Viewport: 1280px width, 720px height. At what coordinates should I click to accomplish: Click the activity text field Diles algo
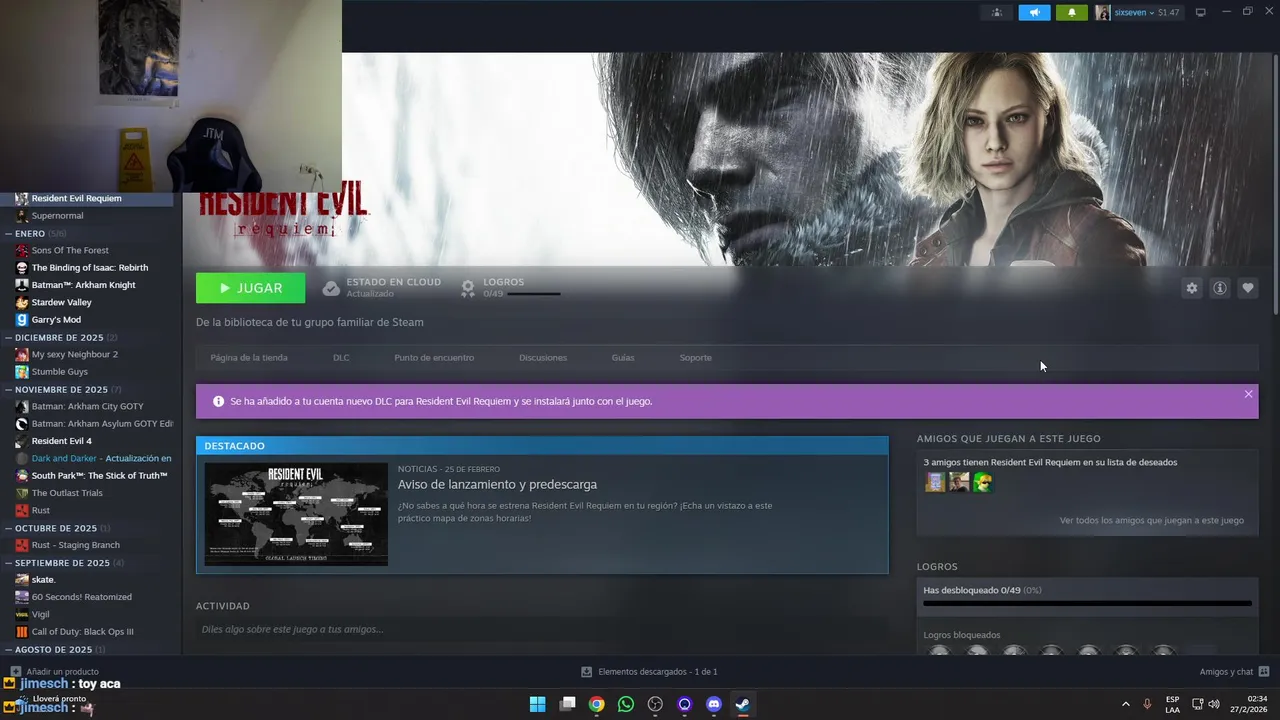coord(540,629)
